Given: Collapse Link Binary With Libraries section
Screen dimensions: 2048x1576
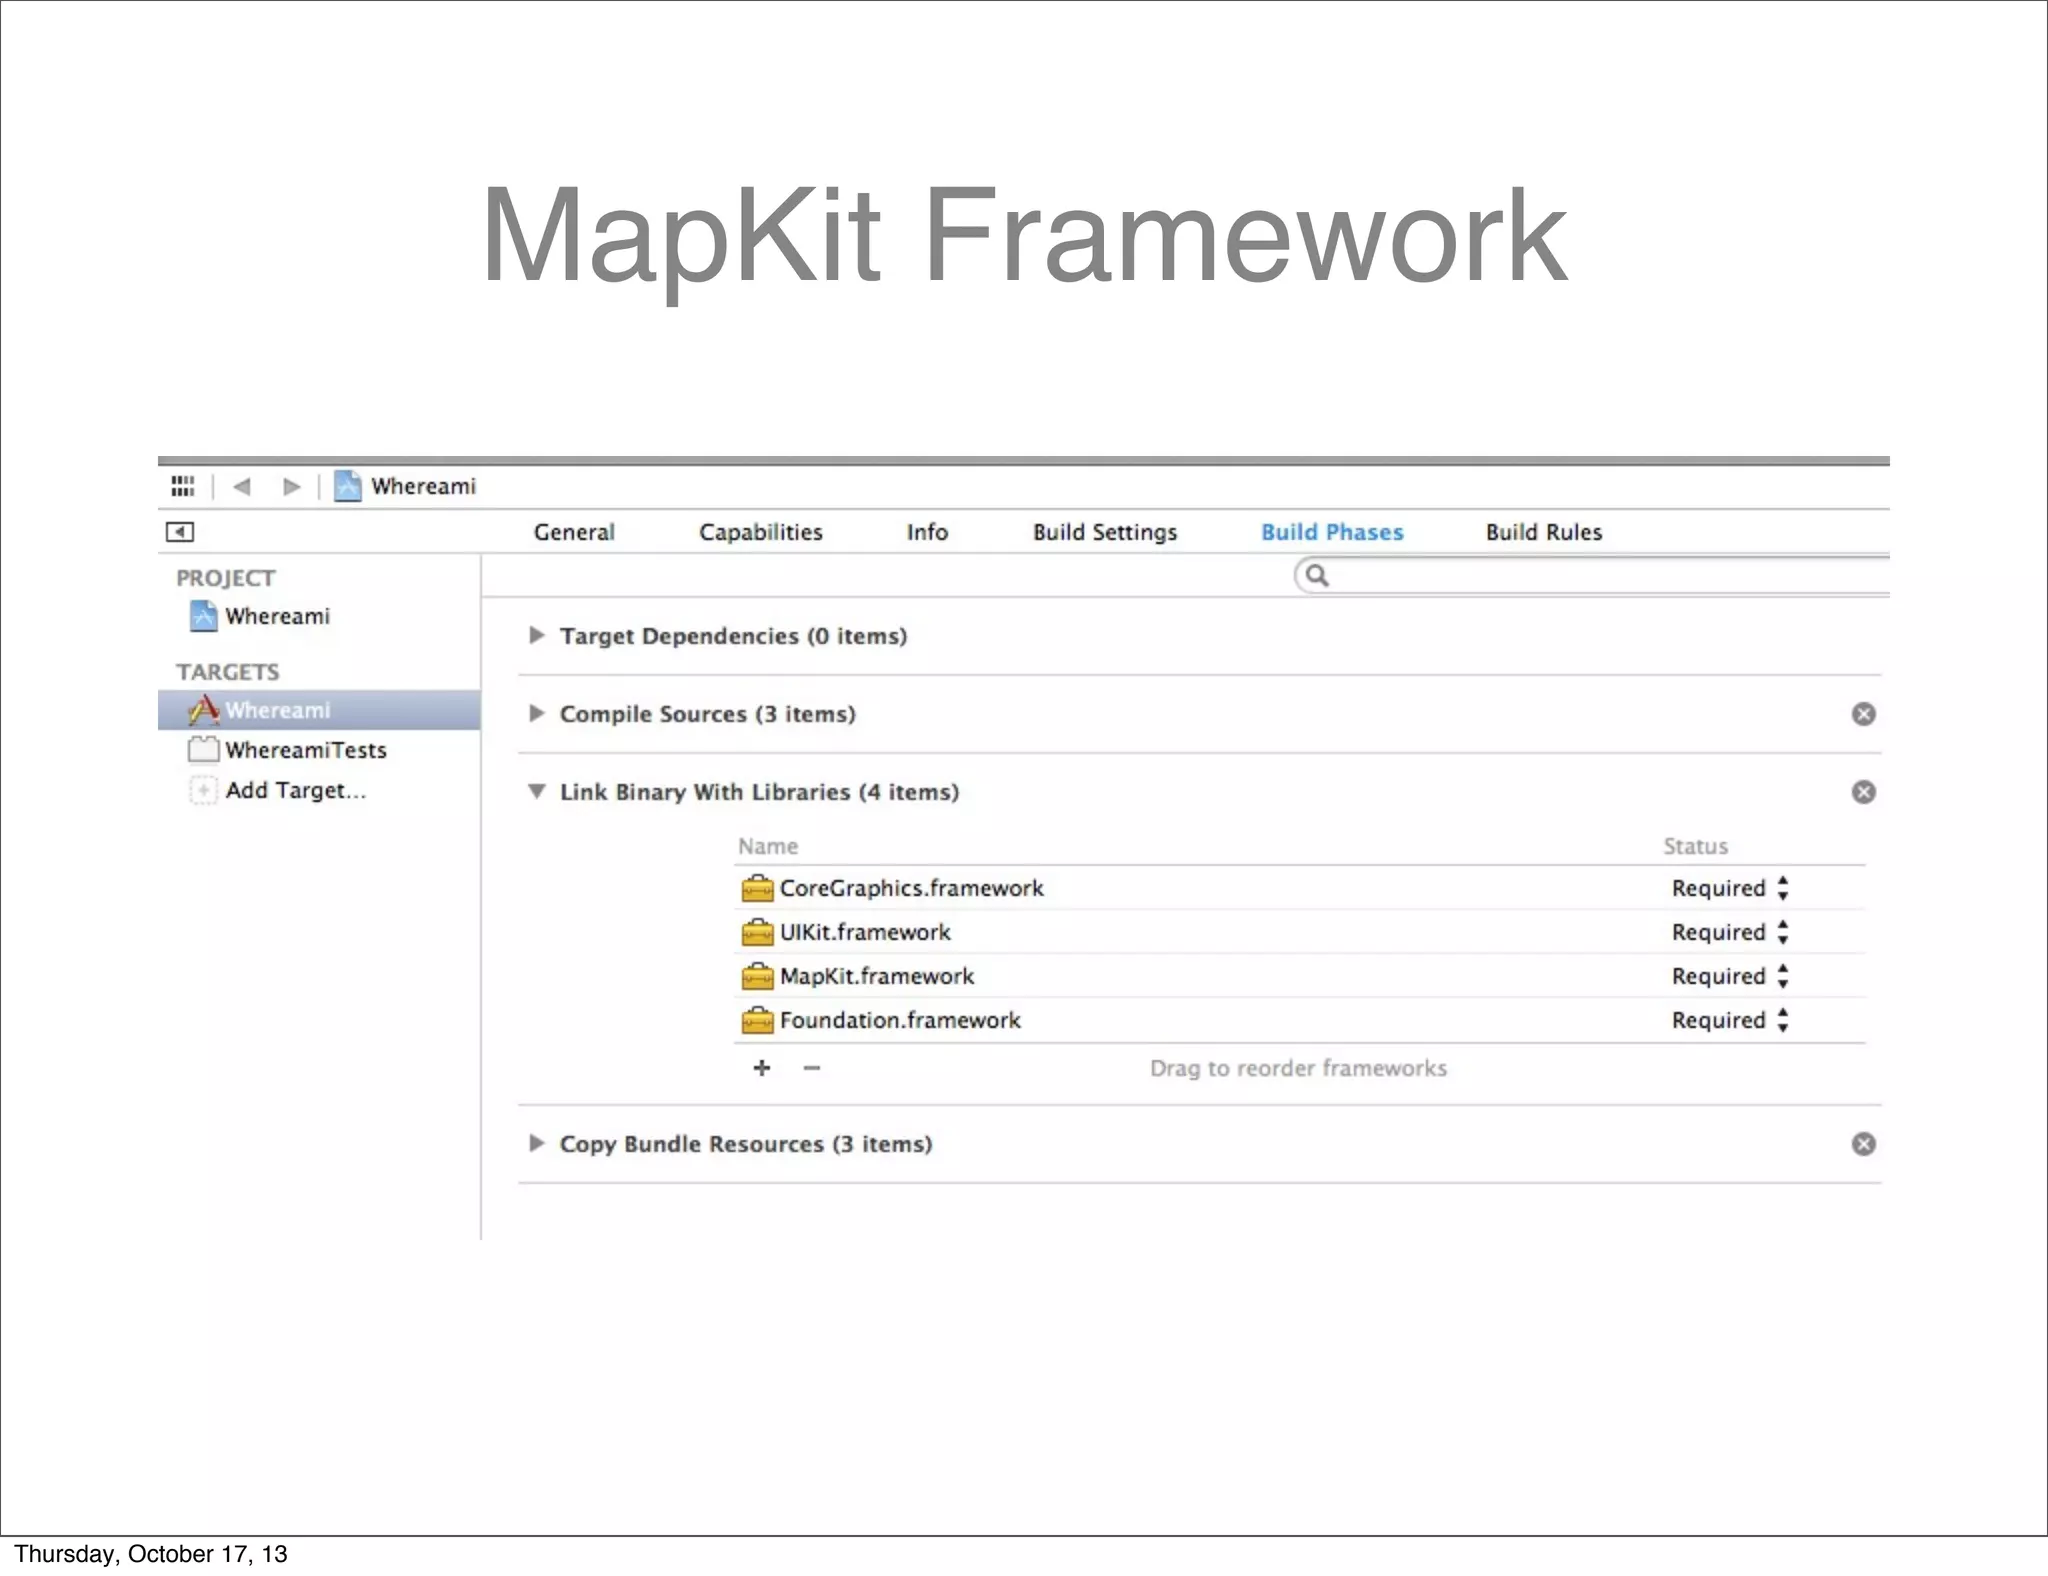Looking at the screenshot, I should [537, 792].
